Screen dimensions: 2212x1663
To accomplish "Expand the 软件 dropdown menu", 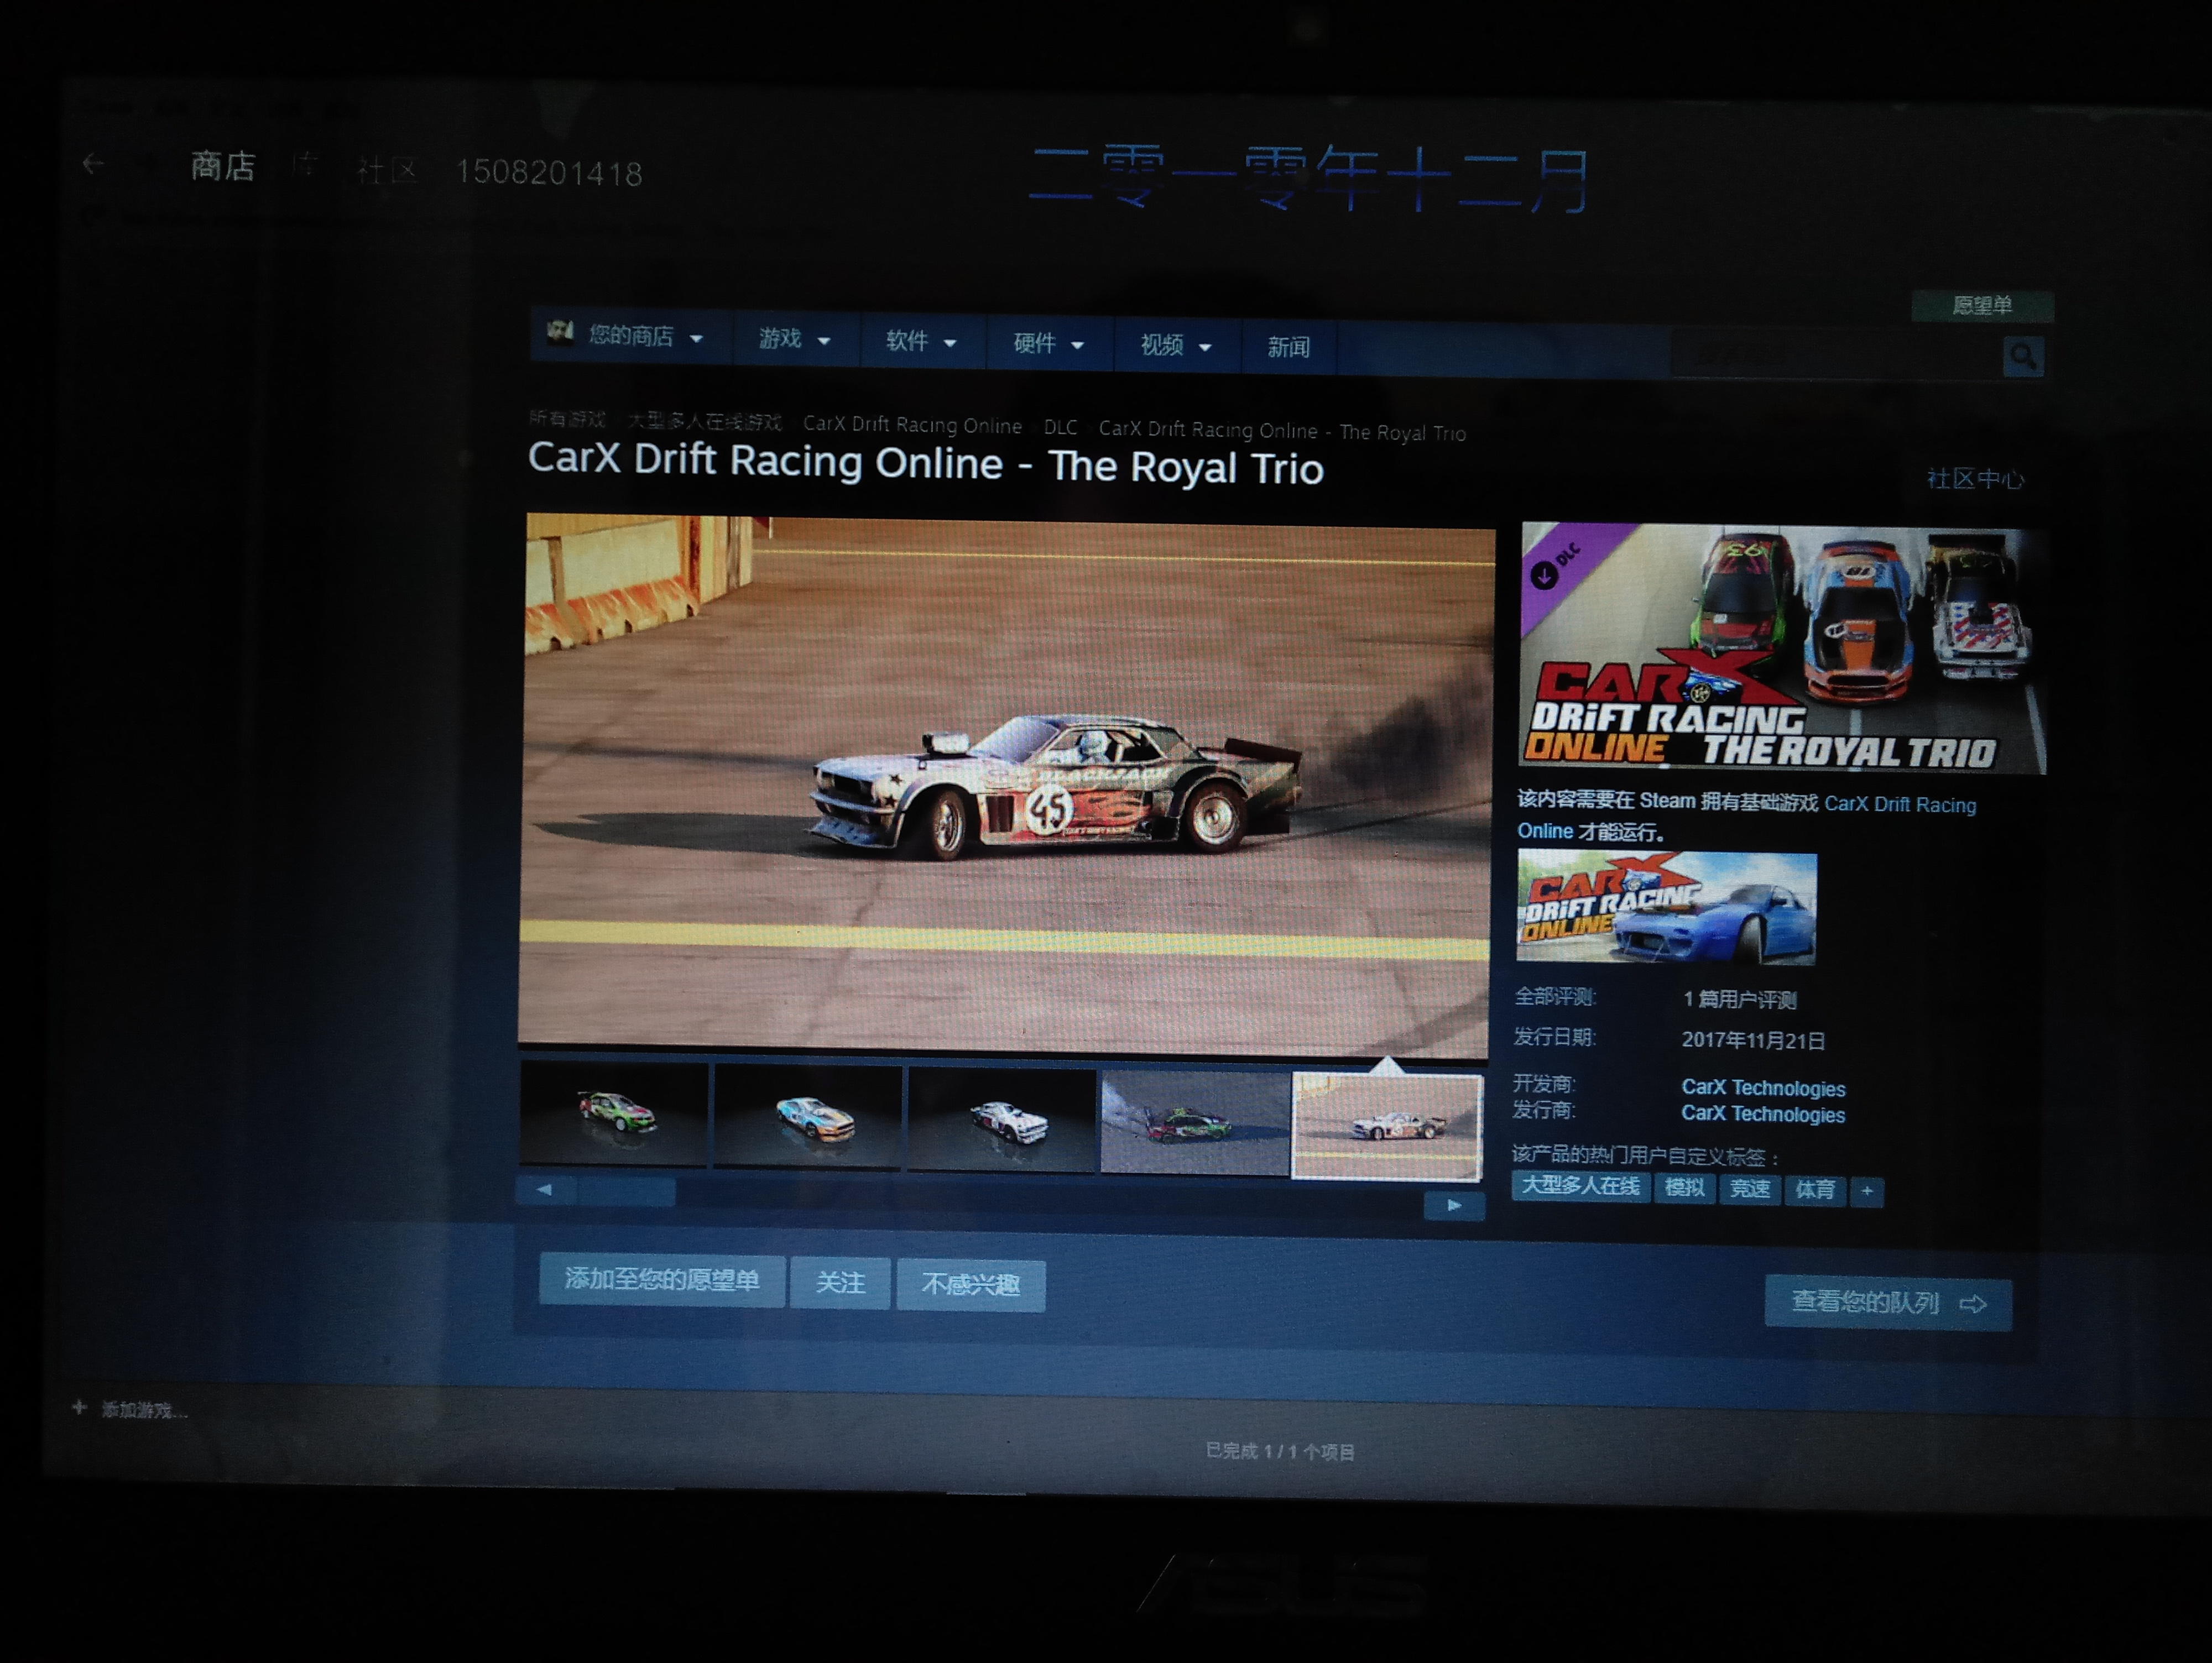I will tap(922, 342).
